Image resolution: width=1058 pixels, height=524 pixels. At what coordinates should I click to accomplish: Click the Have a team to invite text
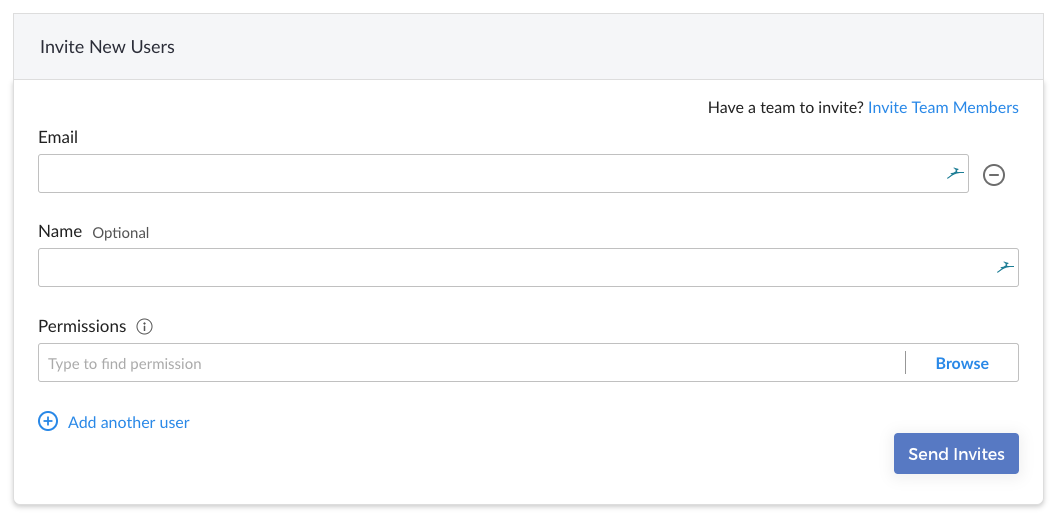pos(785,107)
